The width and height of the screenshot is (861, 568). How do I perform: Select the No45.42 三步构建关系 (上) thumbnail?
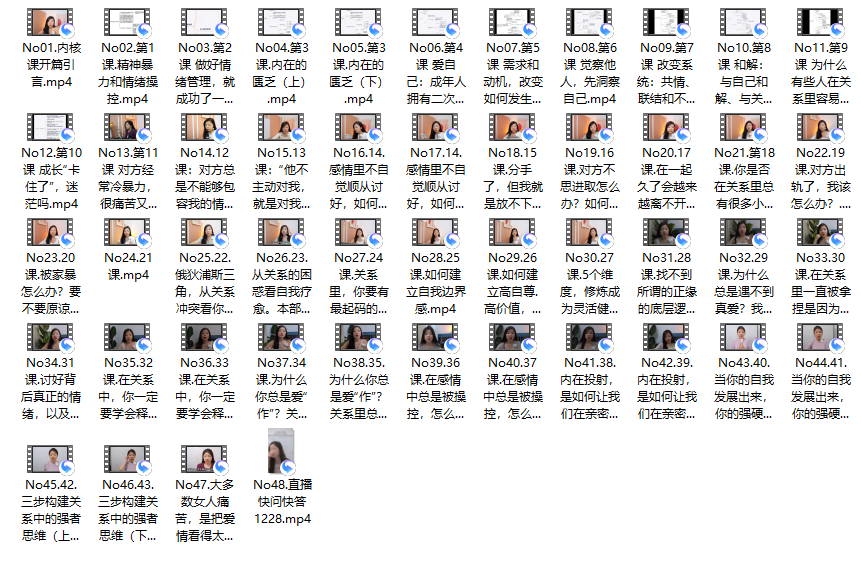tap(51, 459)
